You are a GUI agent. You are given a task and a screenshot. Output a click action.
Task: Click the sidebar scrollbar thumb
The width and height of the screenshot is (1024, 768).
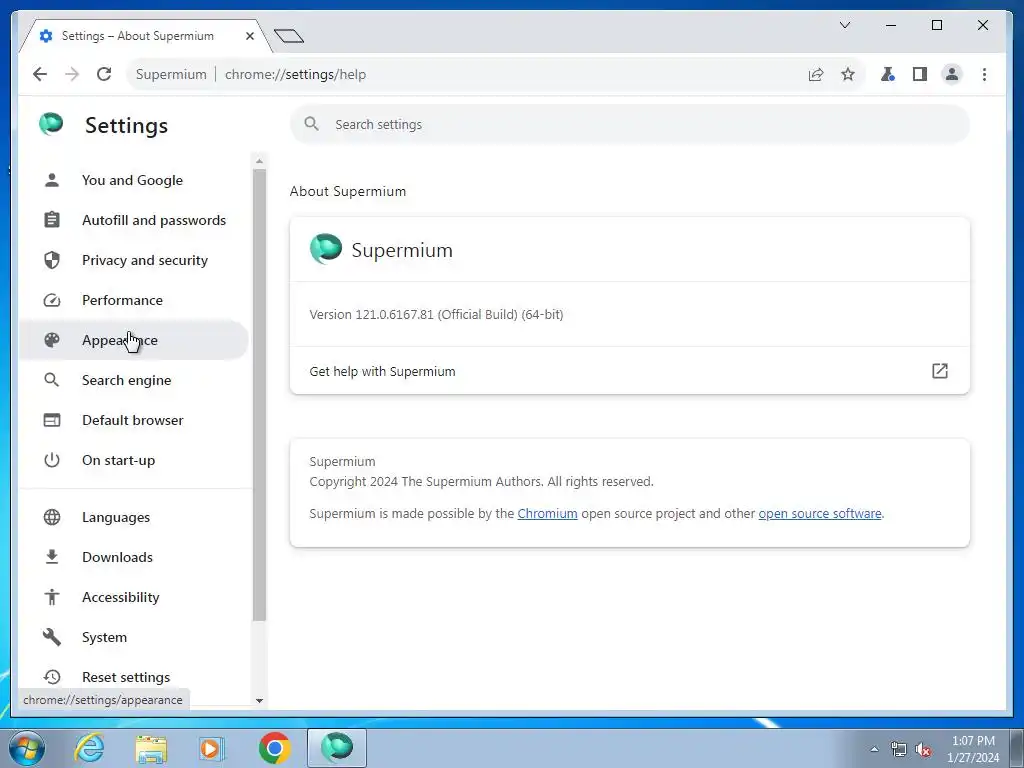259,395
